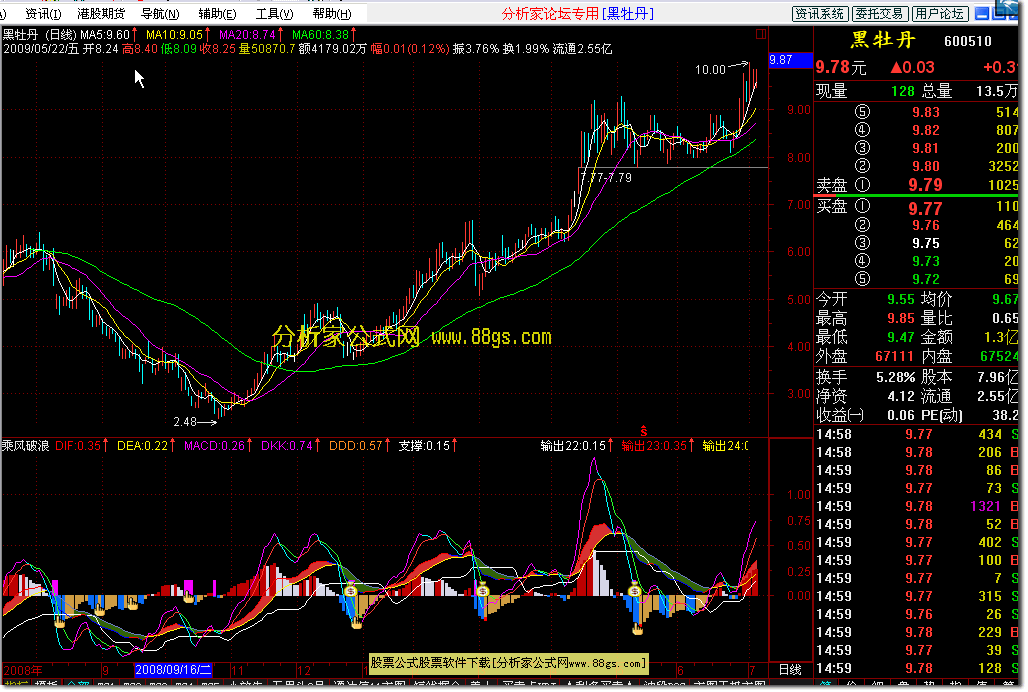Click the red S marker below the chart
The image size is (1028, 692).
click(644, 431)
